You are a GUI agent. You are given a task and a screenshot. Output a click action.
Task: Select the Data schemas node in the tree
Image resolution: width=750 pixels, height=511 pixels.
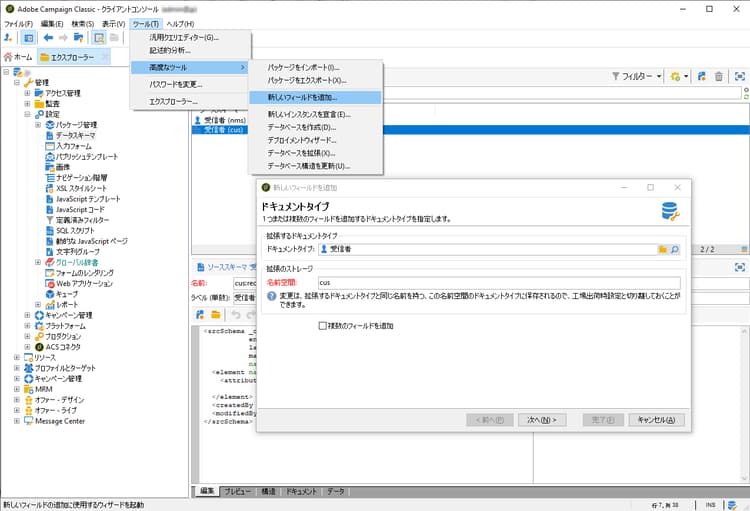click(x=70, y=135)
